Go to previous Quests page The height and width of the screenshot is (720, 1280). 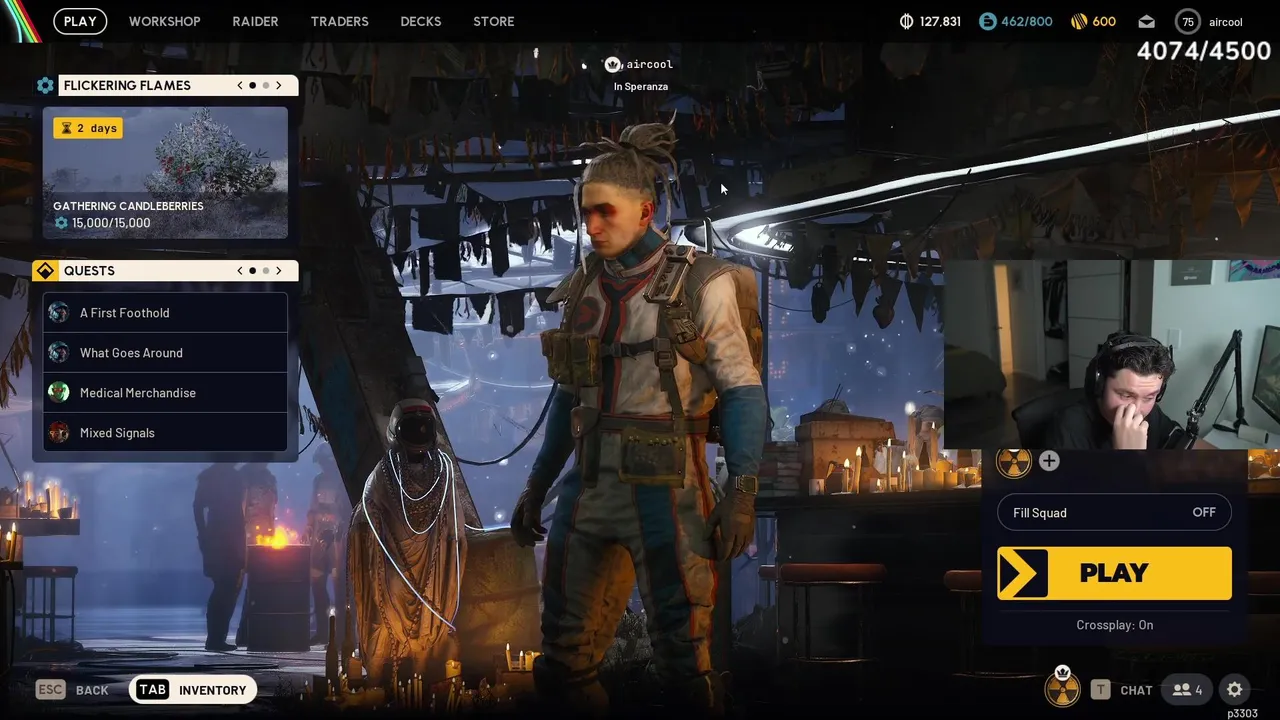coord(240,271)
